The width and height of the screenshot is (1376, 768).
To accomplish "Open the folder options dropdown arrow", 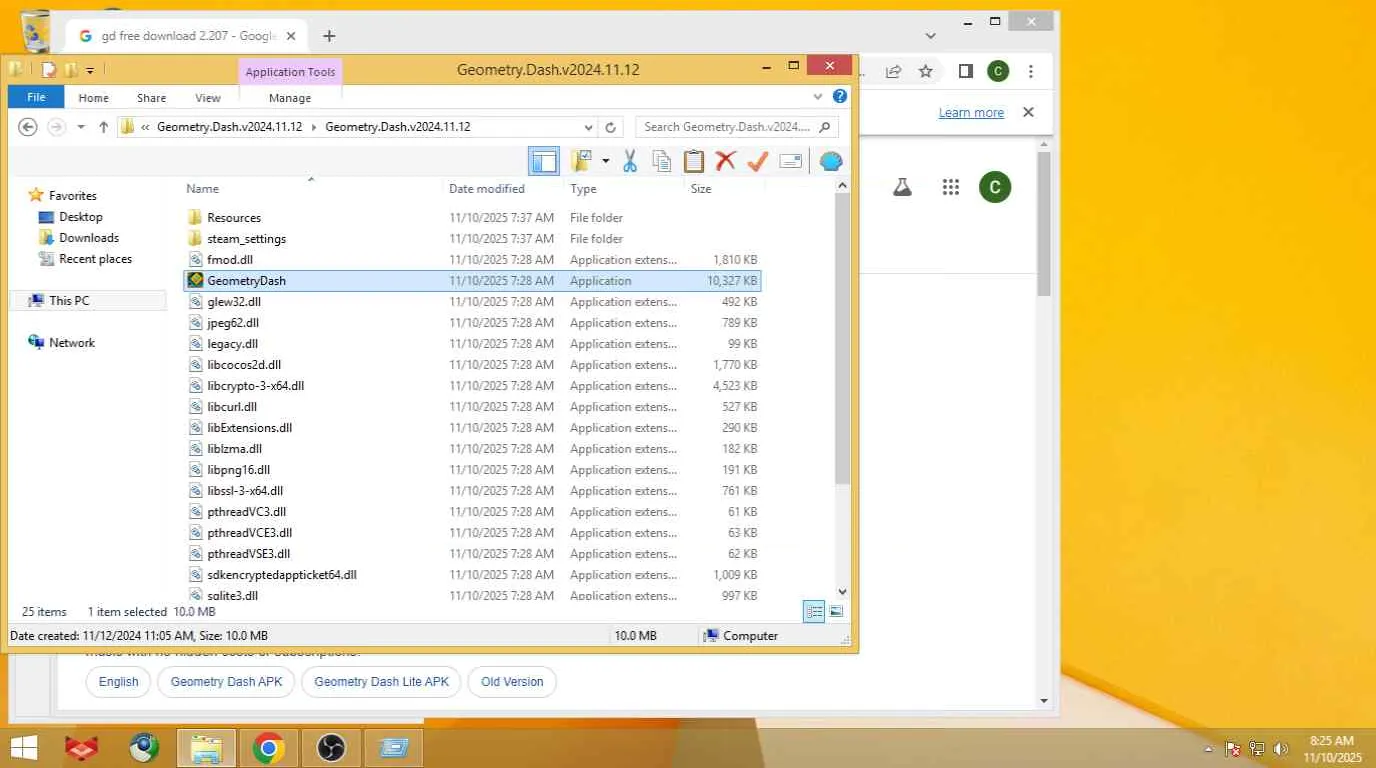I will (x=605, y=161).
